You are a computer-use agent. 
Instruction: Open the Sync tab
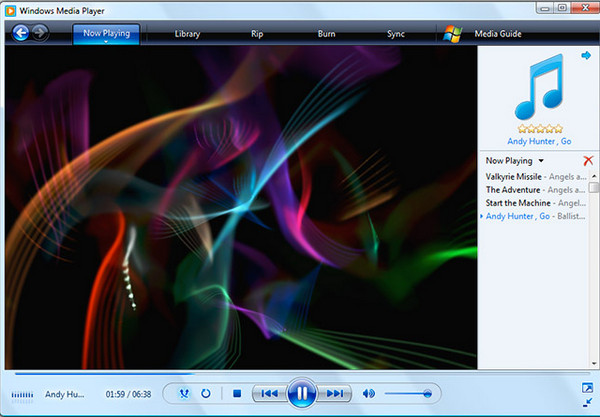396,34
